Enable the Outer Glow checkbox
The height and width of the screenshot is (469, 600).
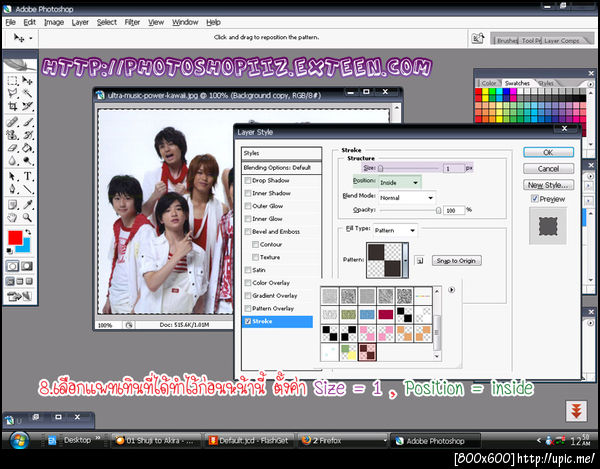248,206
